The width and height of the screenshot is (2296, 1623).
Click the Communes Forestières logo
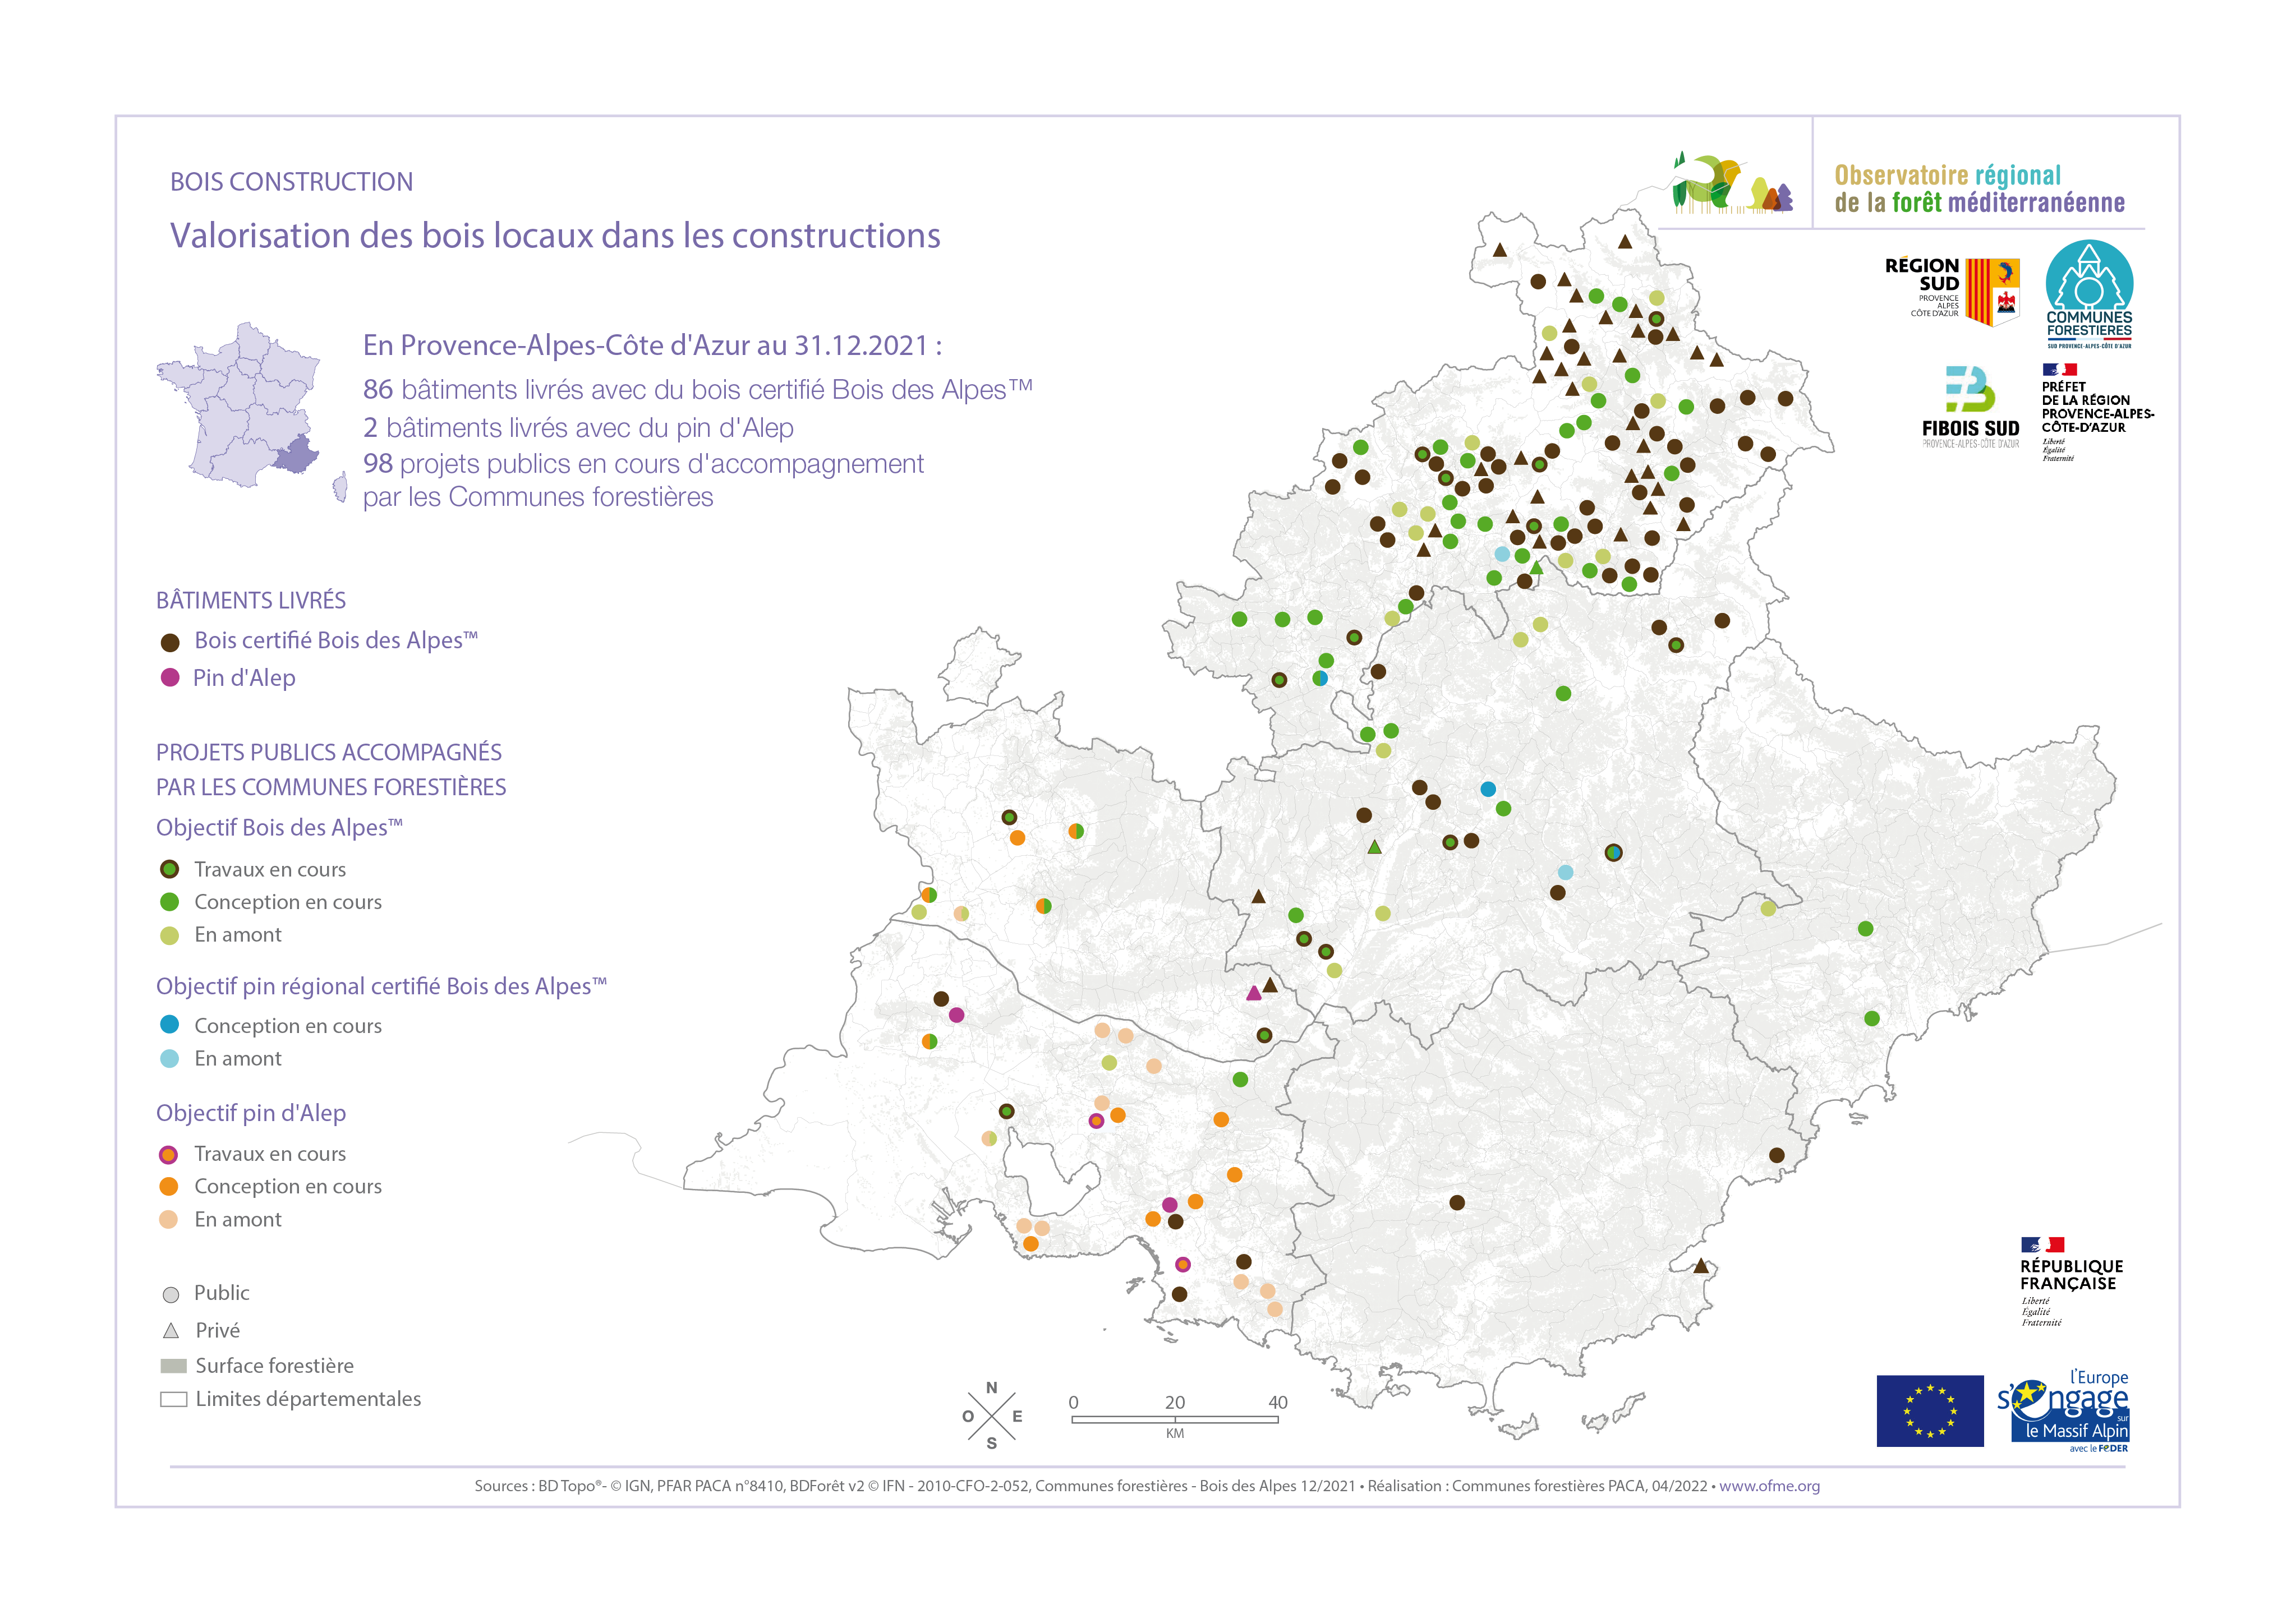pos(2089,294)
